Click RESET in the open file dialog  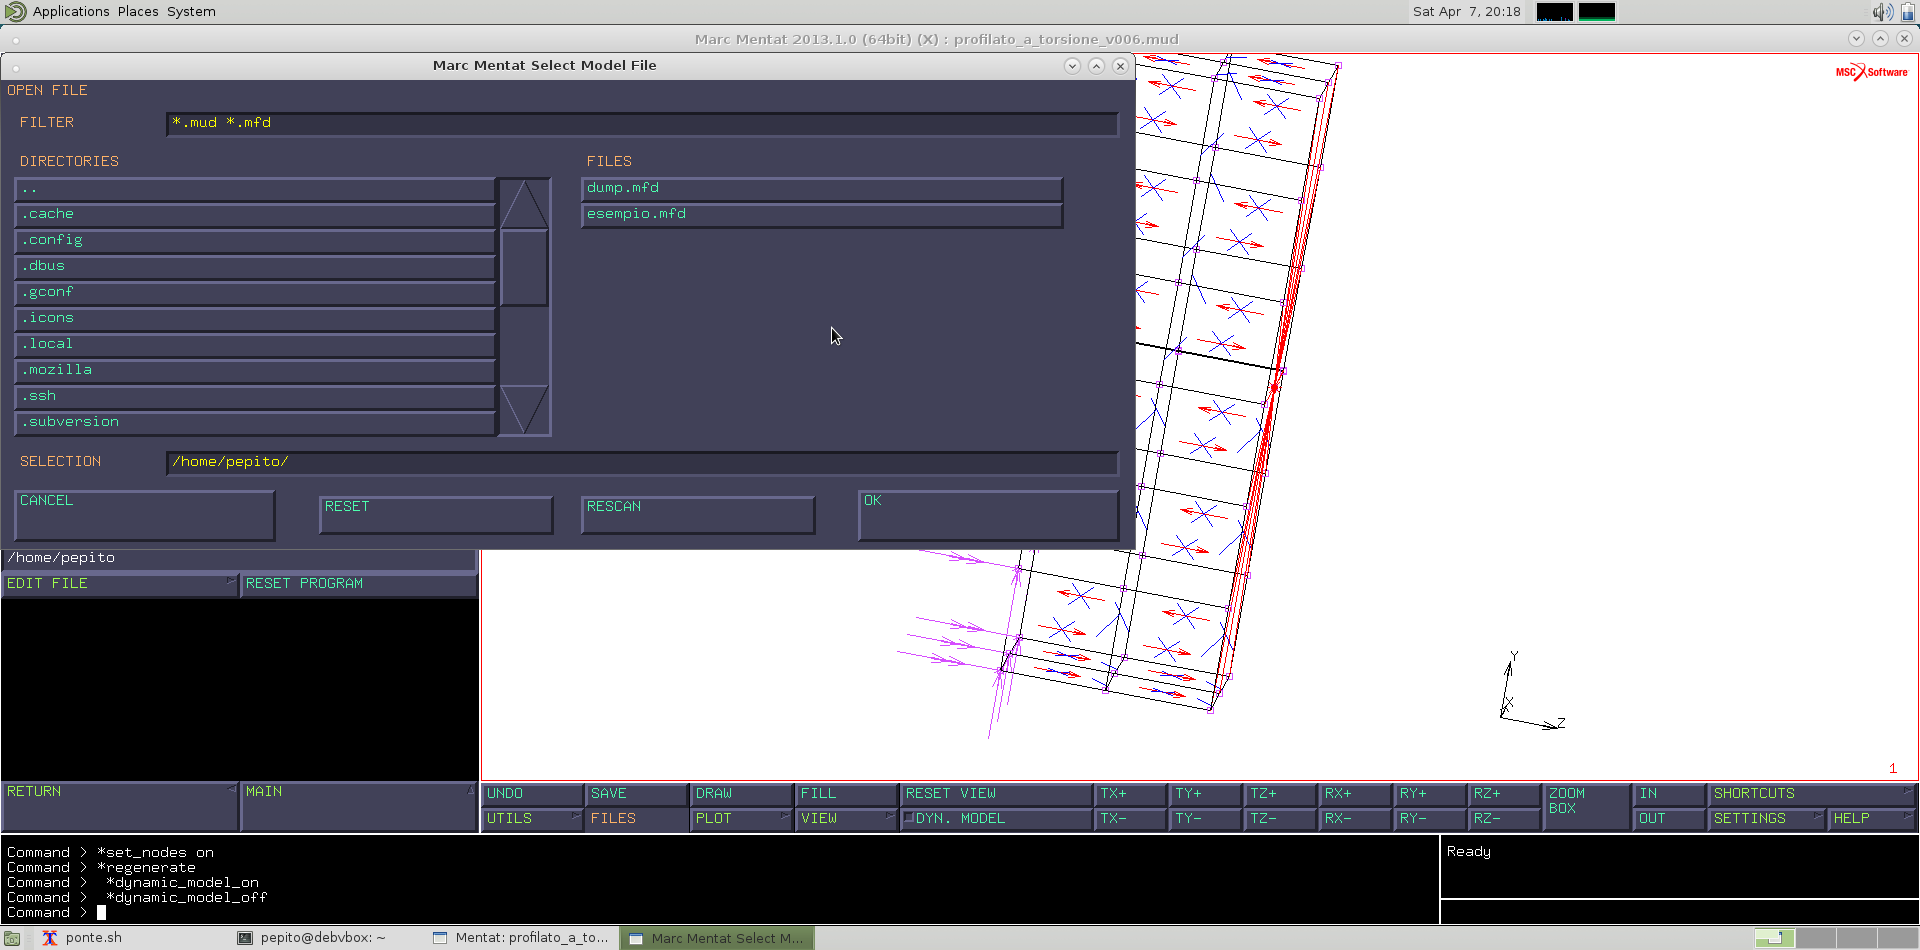coord(436,515)
